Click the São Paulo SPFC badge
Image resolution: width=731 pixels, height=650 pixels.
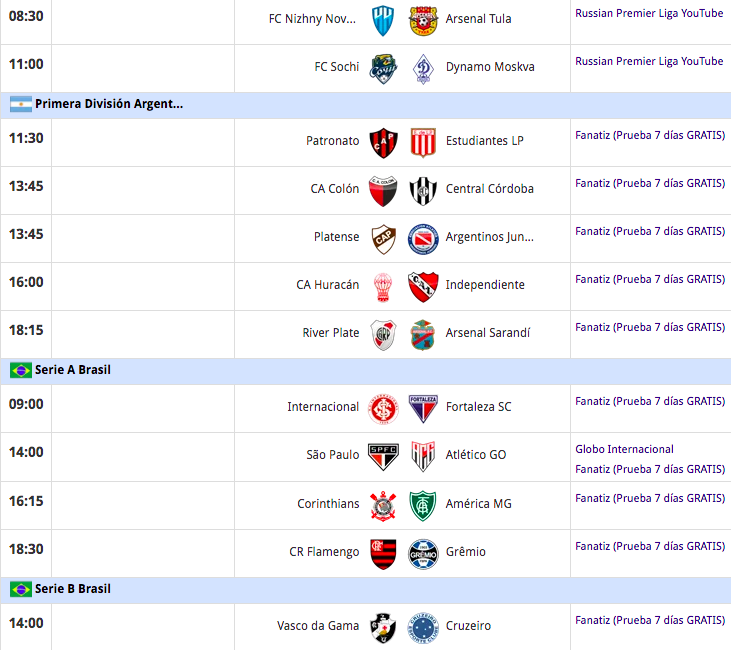click(x=383, y=456)
